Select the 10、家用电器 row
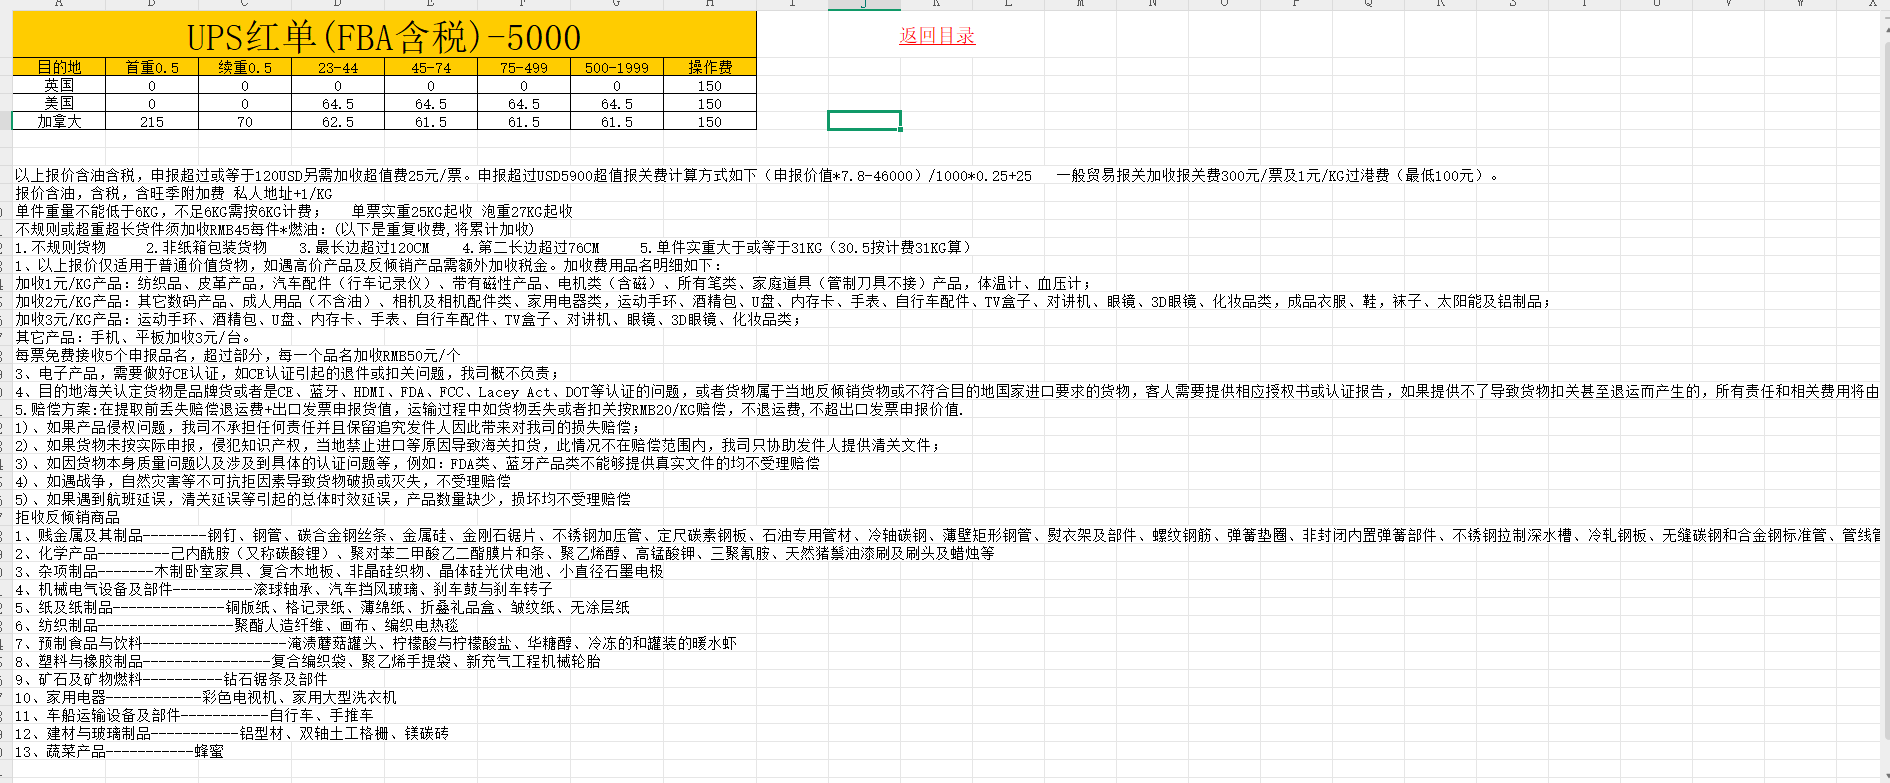Screen dimensions: 1890x783 [205, 698]
